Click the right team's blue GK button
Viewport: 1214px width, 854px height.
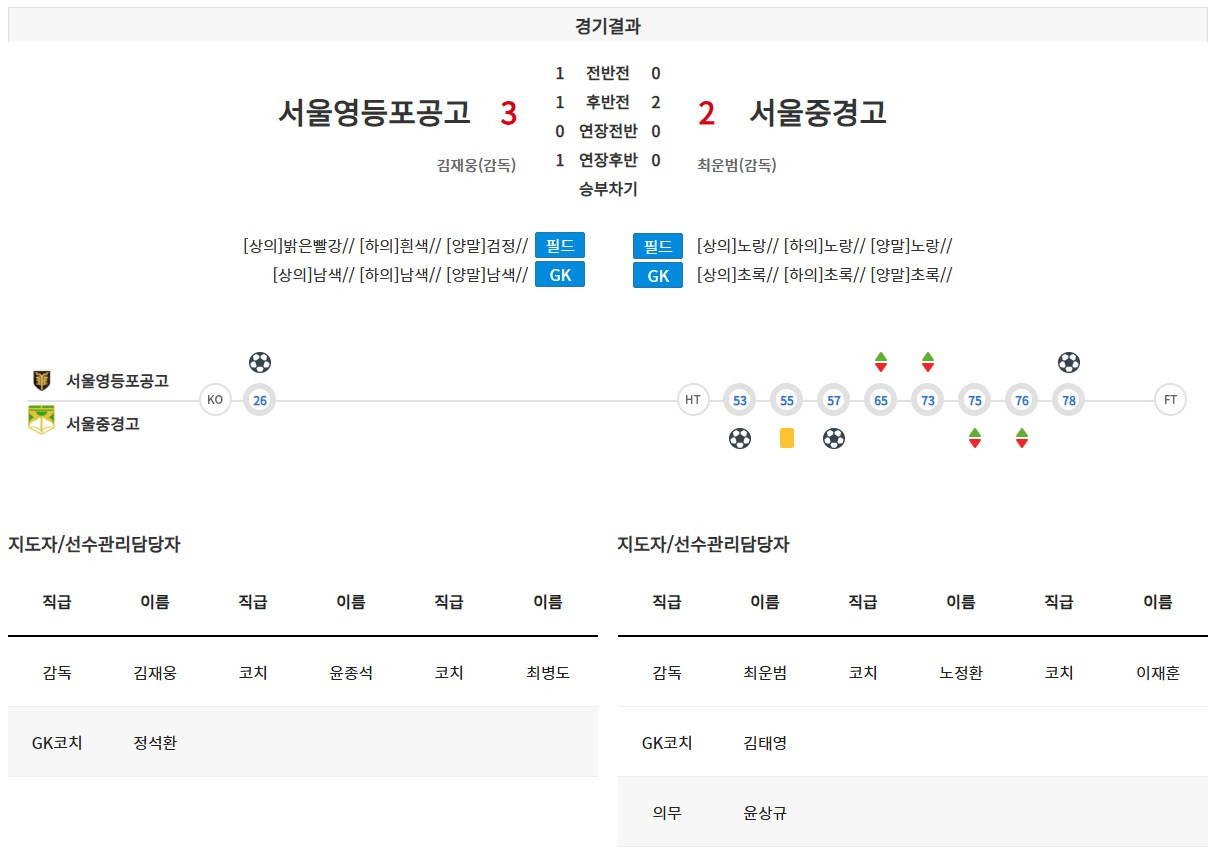pos(658,275)
